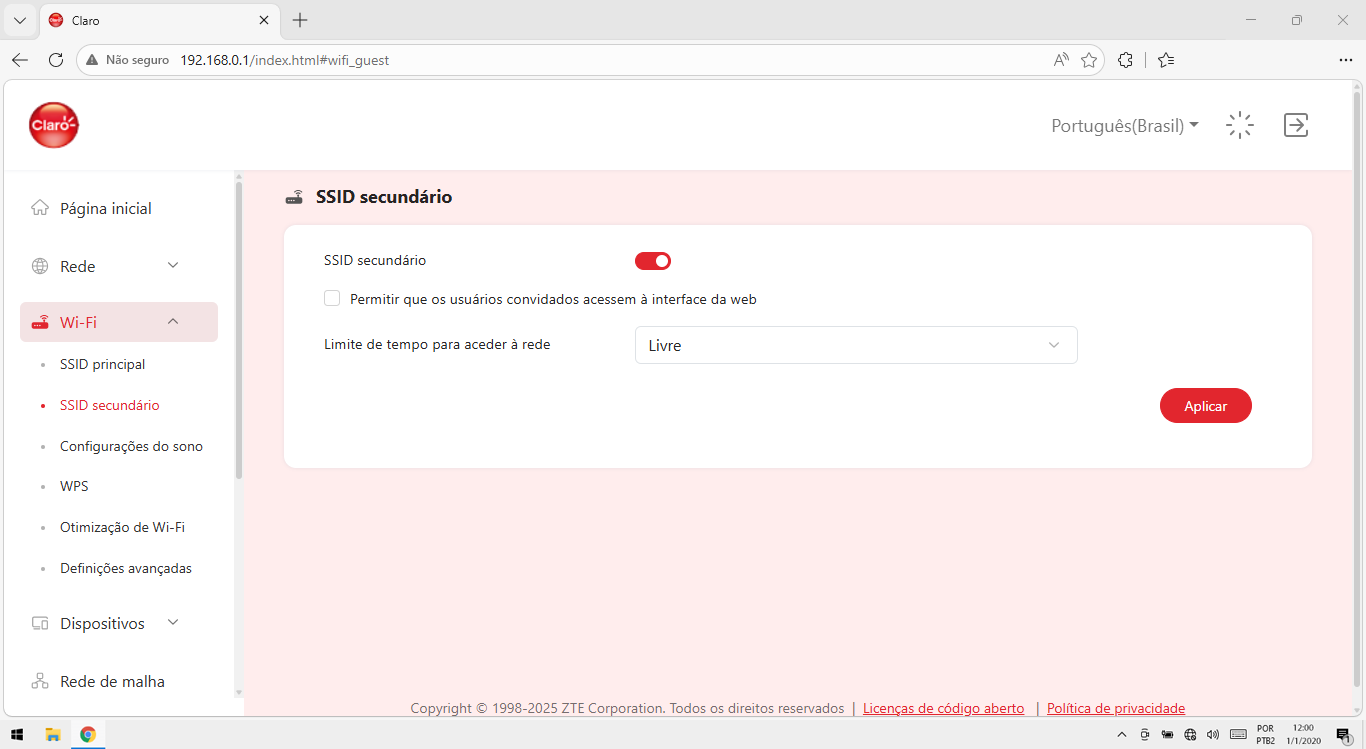Click the browser back arrow
1366x749 pixels.
pos(20,60)
